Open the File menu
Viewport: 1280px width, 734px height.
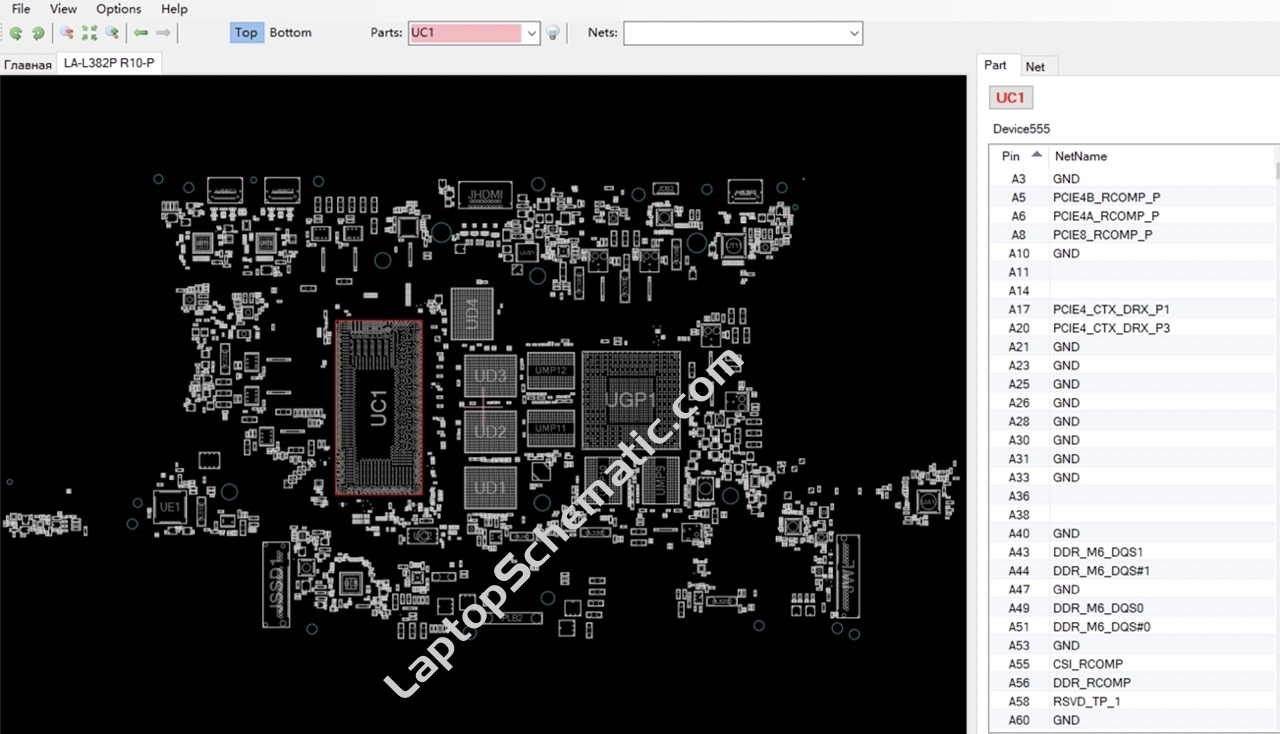click(x=21, y=9)
